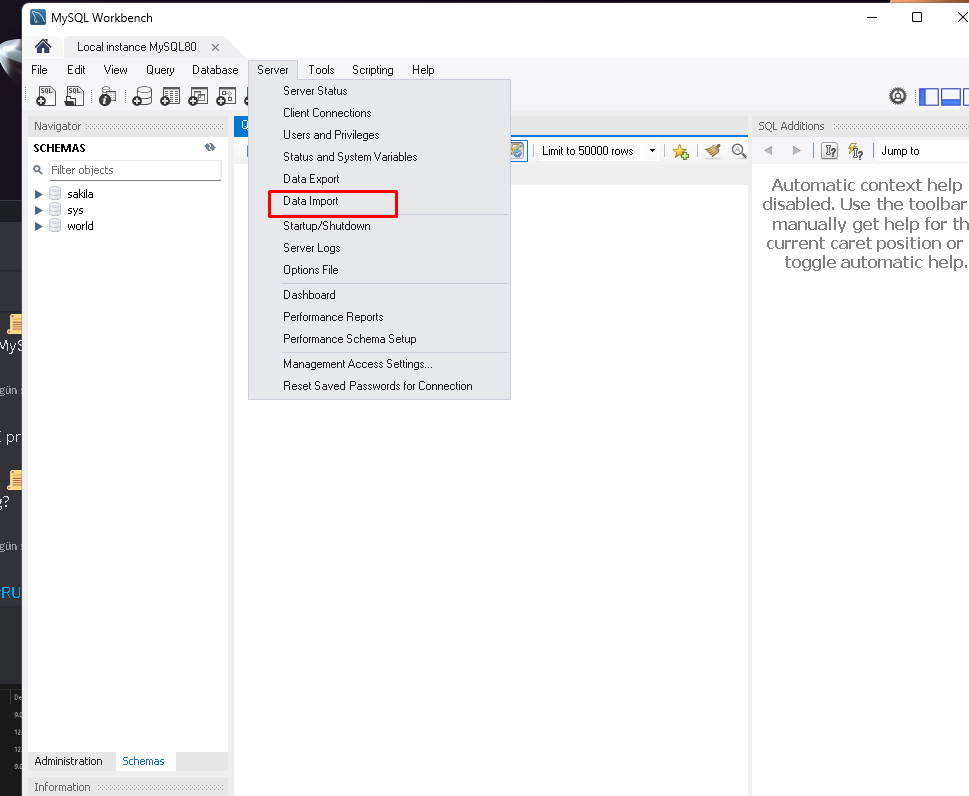Click the Jump to field
This screenshot has height=796, width=969.
[923, 151]
